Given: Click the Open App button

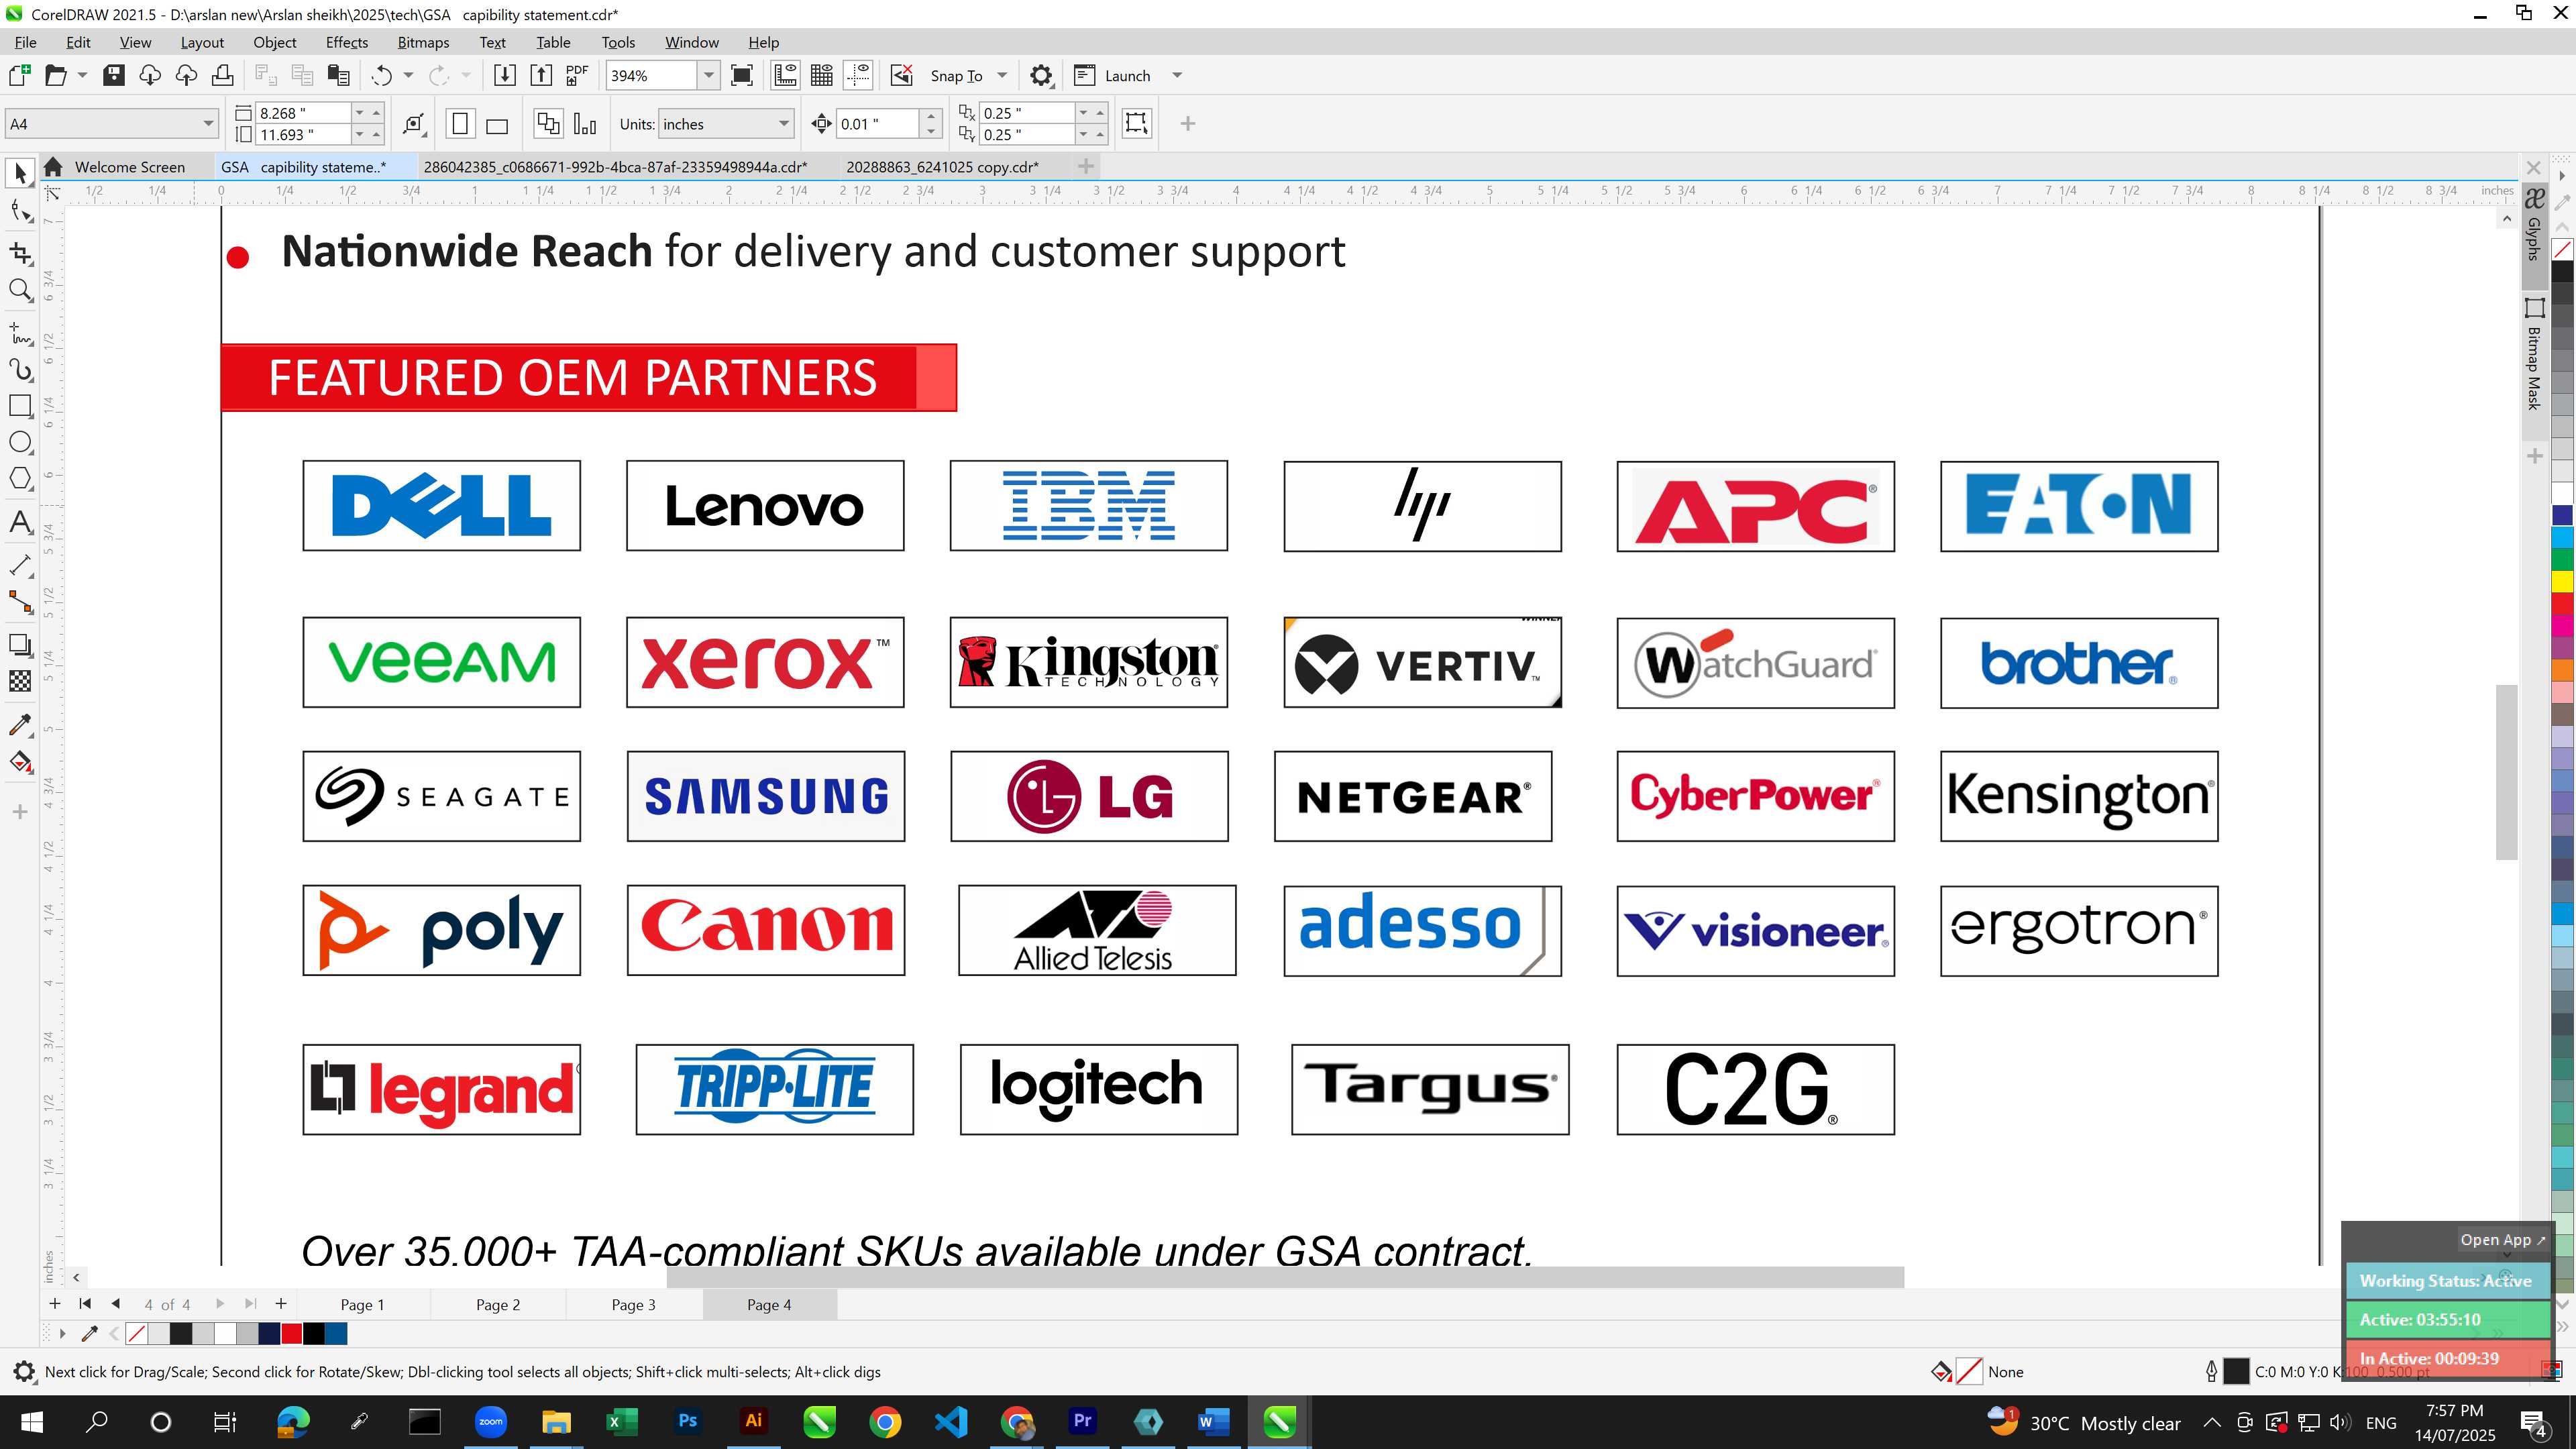Looking at the screenshot, I should 2503,1239.
